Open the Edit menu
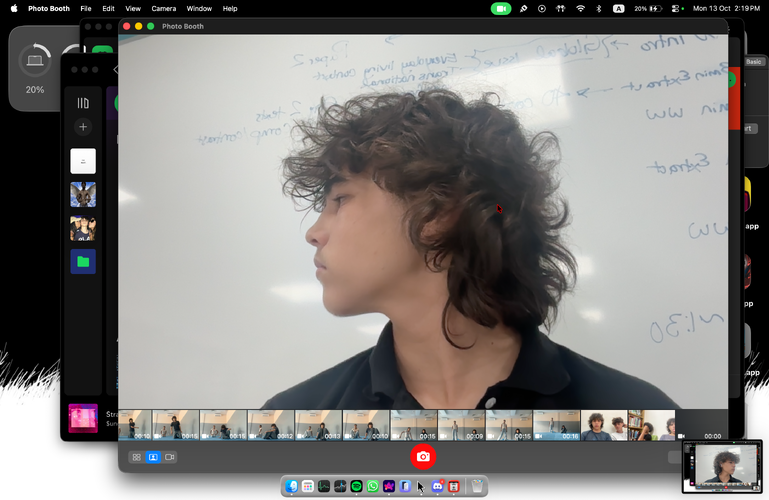 tap(108, 8)
